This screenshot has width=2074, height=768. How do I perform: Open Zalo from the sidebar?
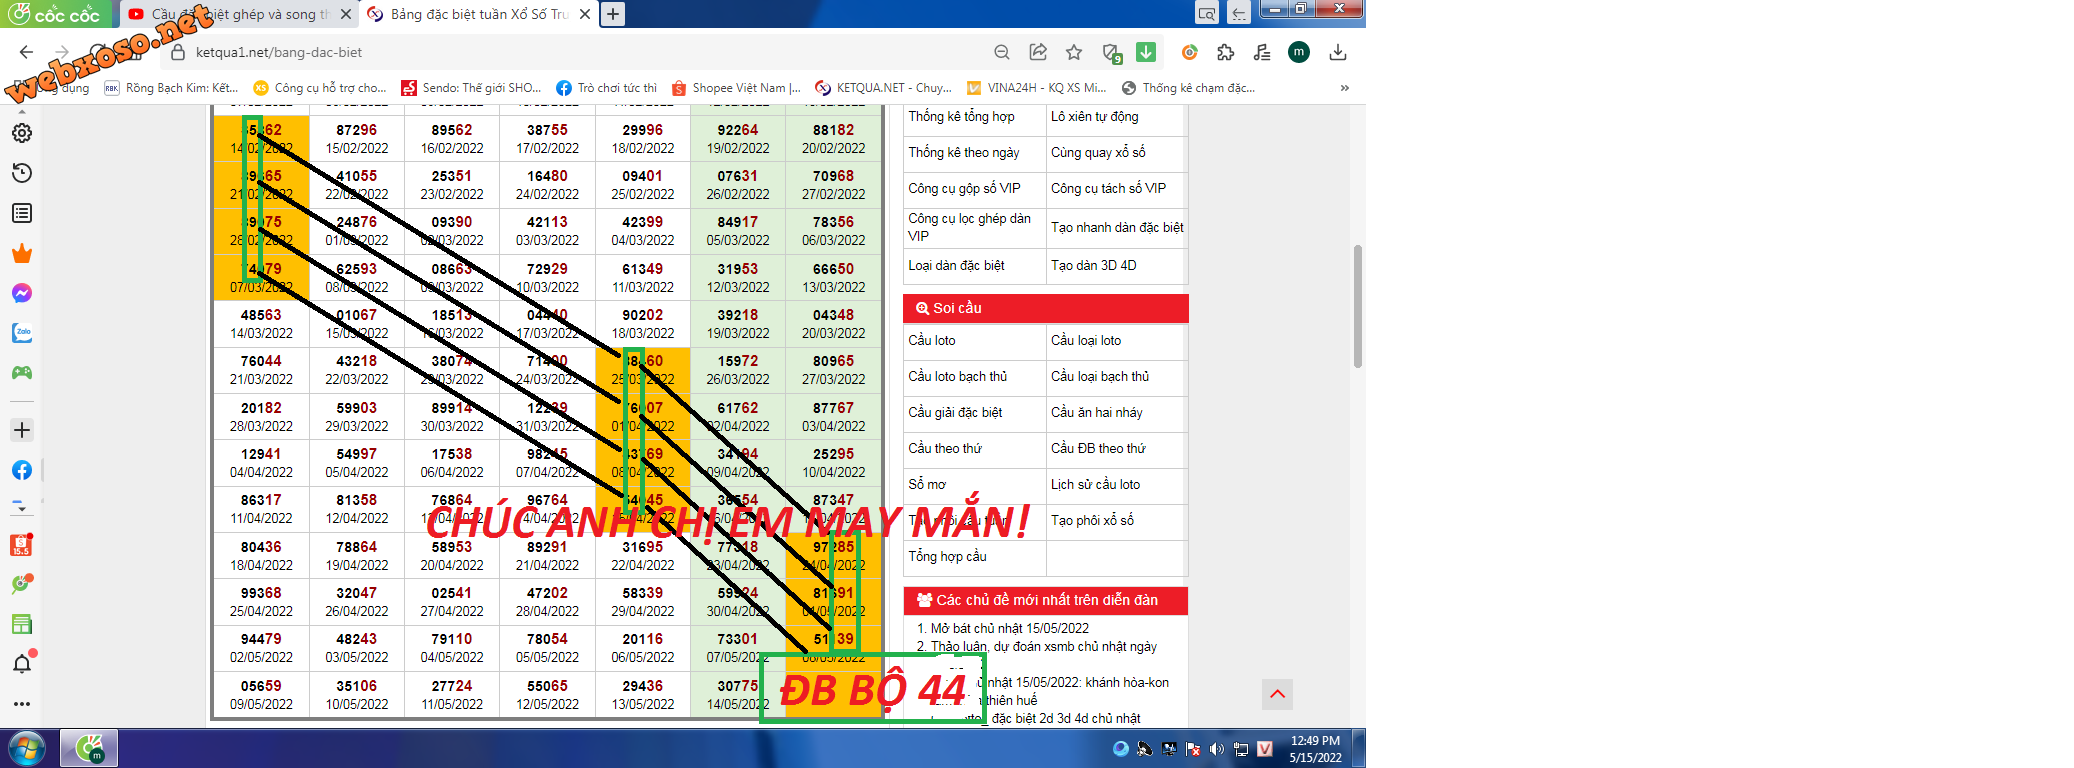21,333
